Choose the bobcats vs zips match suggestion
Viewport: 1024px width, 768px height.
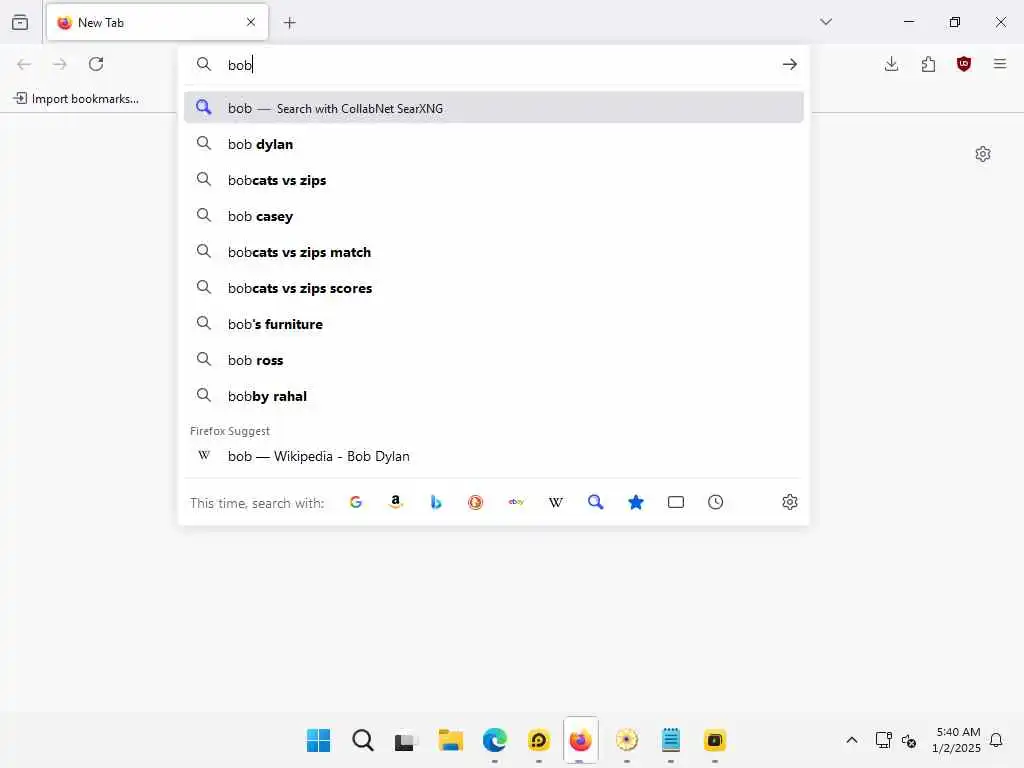(x=494, y=252)
